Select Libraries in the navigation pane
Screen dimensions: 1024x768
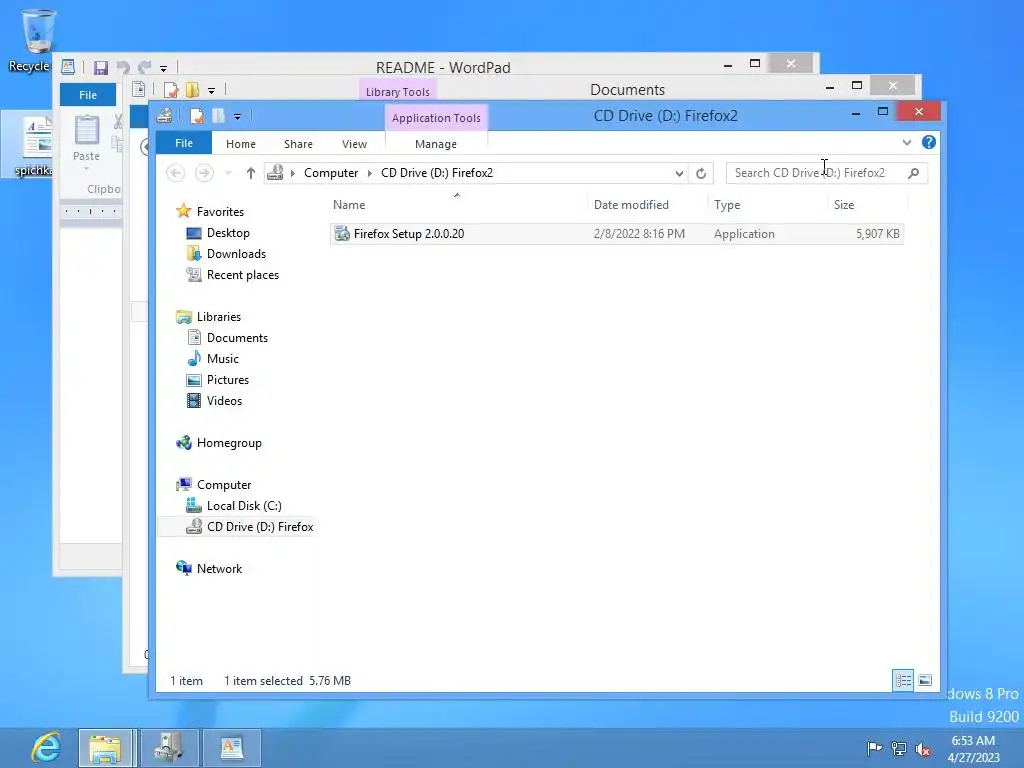[x=219, y=317]
